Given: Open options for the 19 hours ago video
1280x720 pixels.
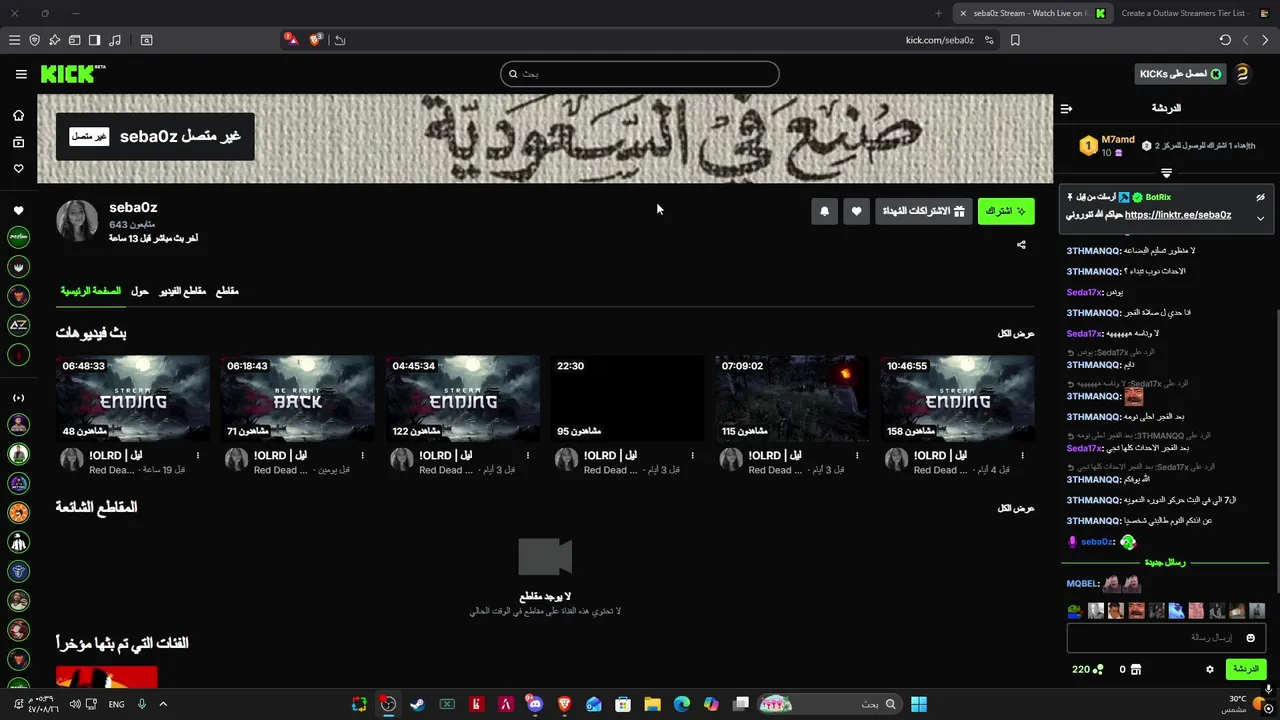Looking at the screenshot, I should point(198,456).
